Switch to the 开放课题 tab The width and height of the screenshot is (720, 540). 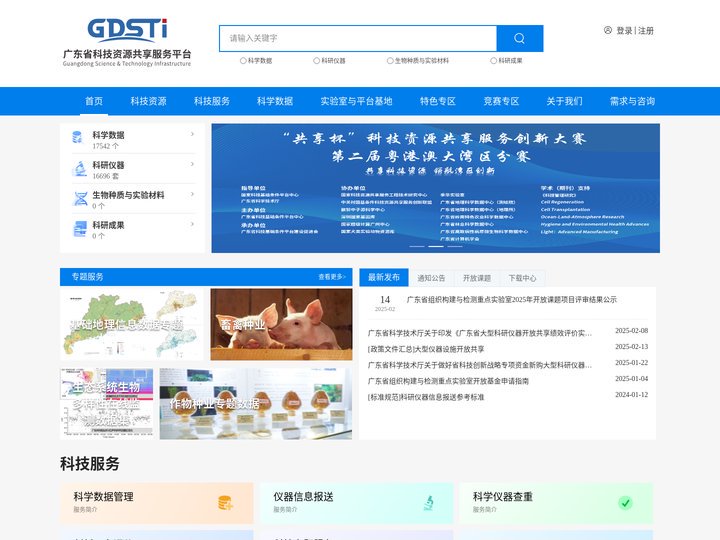coord(477,278)
